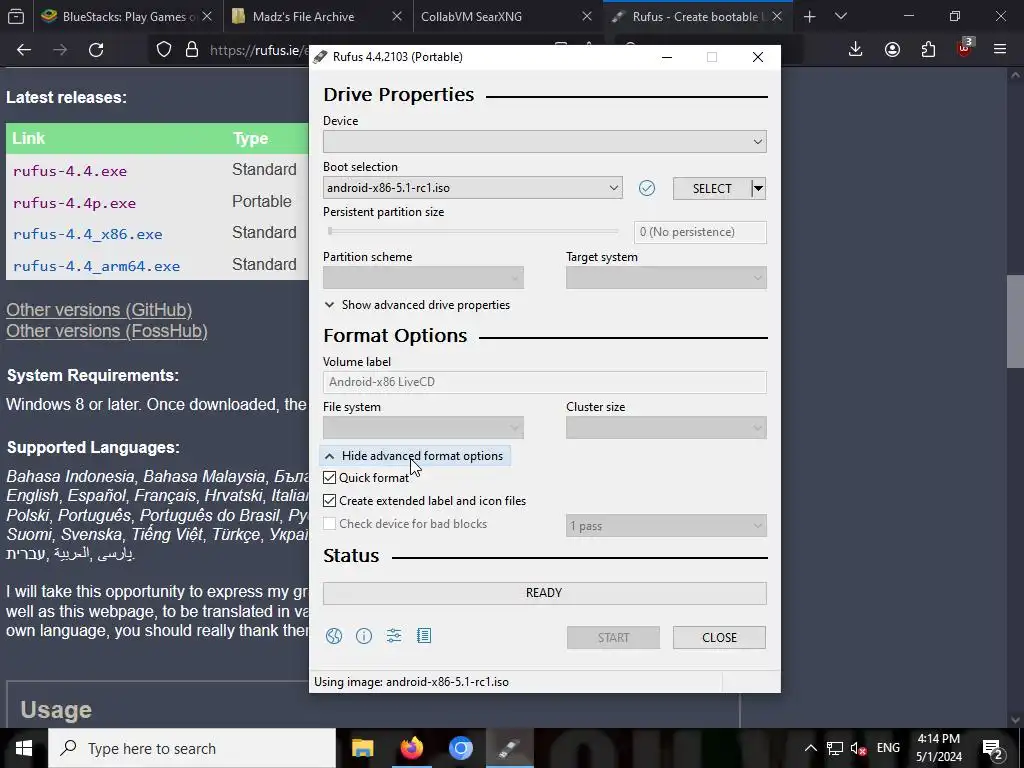Click the site padlock icon

(191, 50)
